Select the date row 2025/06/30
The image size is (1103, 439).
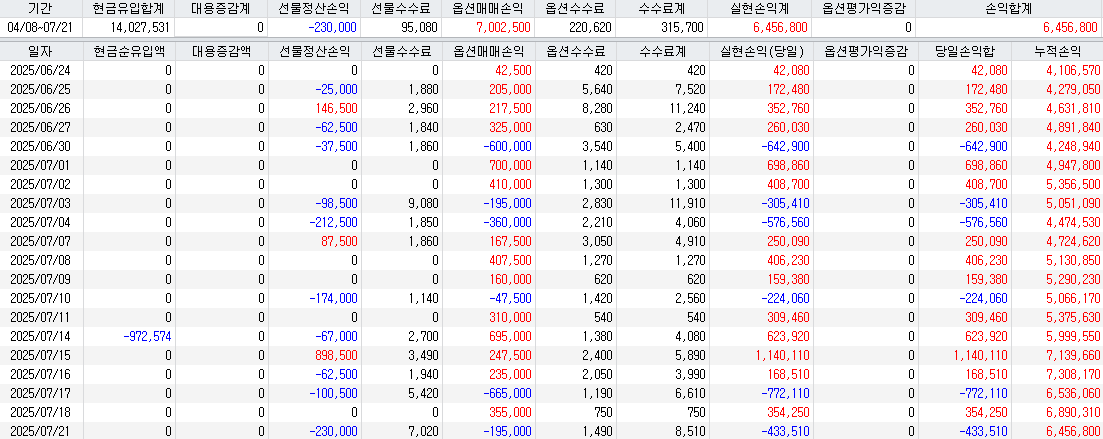pyautogui.click(x=41, y=146)
